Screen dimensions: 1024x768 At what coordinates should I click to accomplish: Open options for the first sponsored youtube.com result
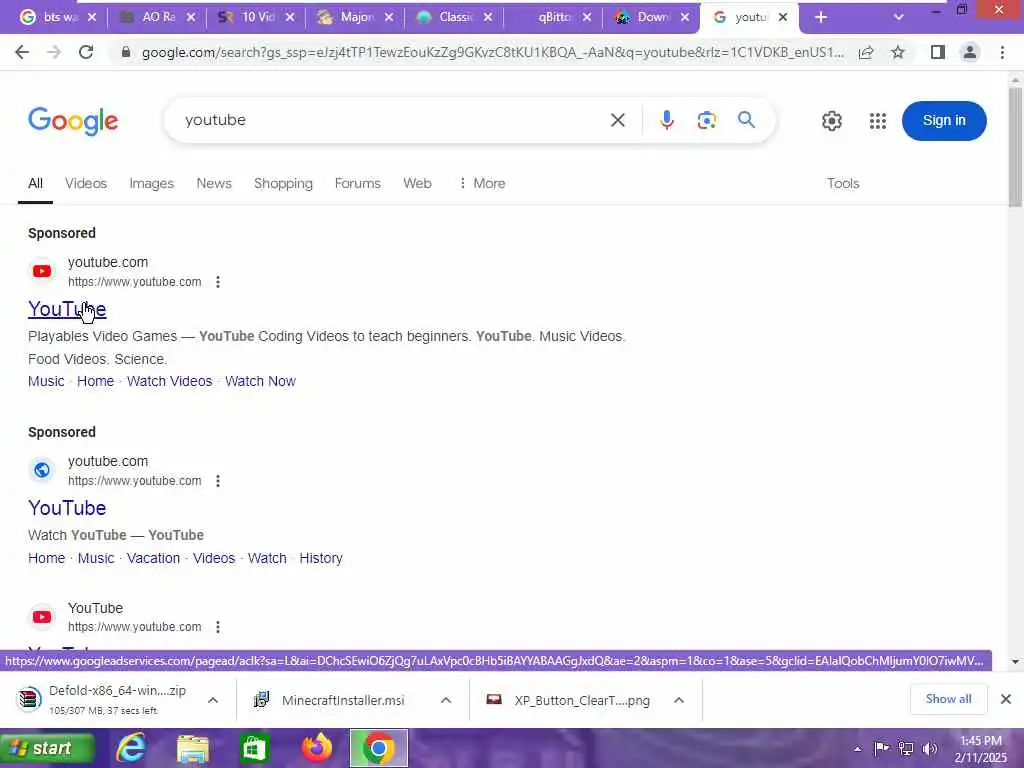(218, 282)
